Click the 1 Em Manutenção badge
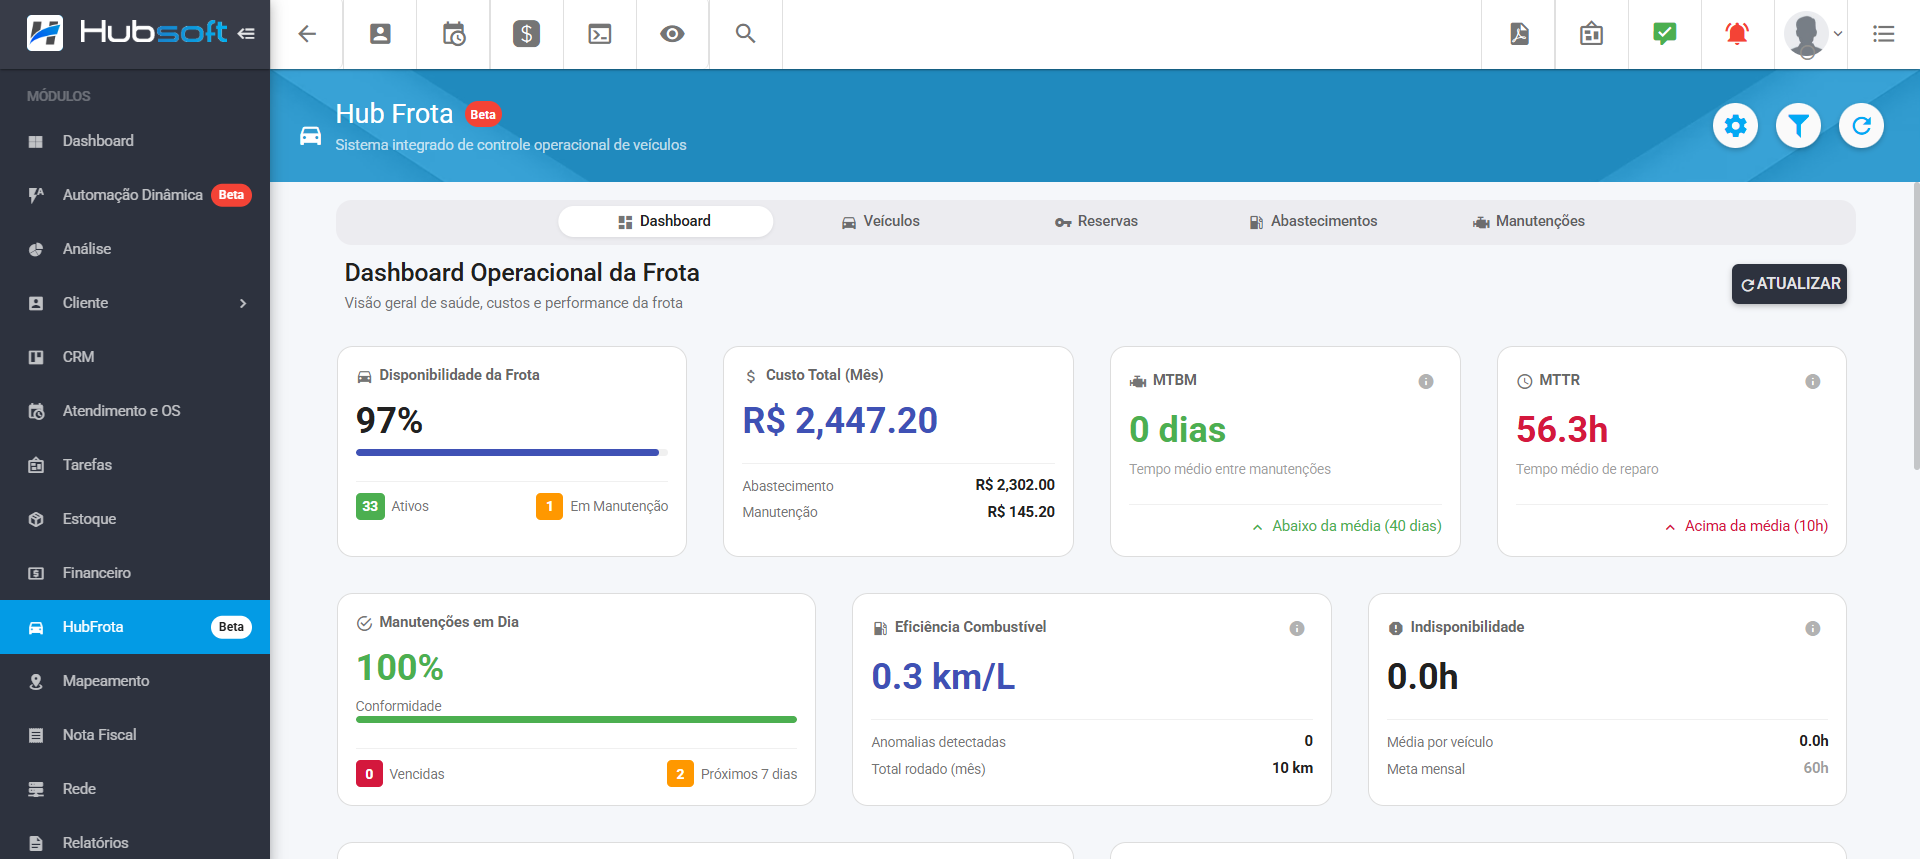This screenshot has width=1920, height=859. point(549,506)
